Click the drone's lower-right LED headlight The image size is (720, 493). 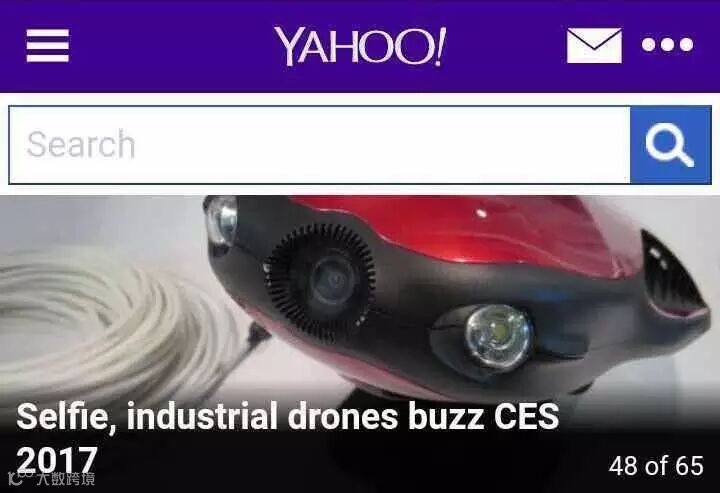(x=497, y=335)
